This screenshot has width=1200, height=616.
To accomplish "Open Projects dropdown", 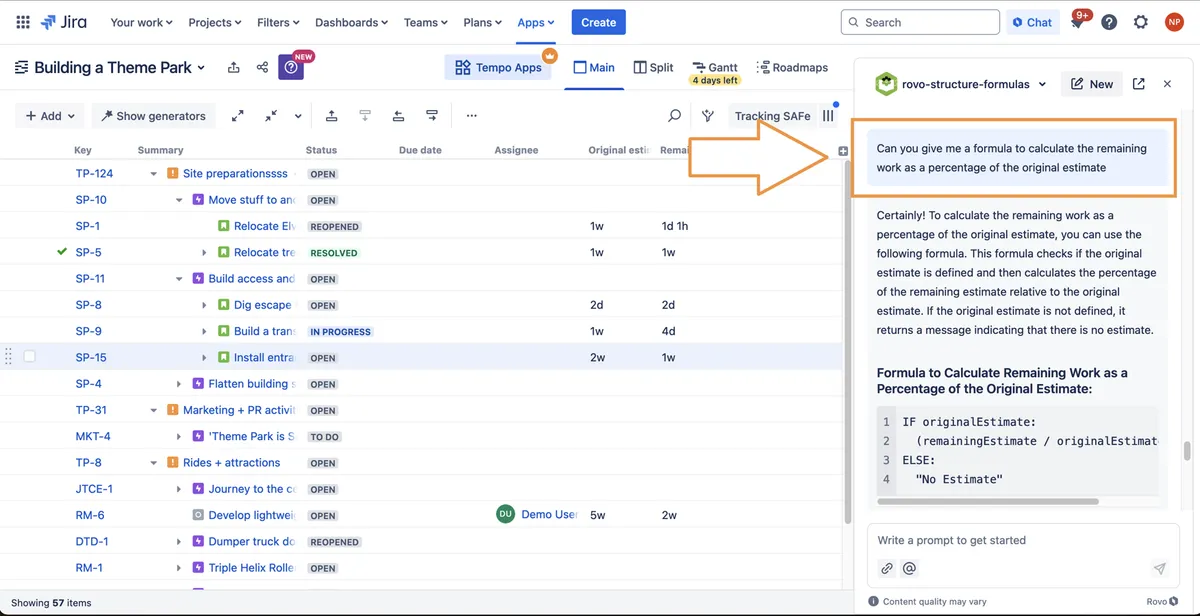I will click(215, 22).
